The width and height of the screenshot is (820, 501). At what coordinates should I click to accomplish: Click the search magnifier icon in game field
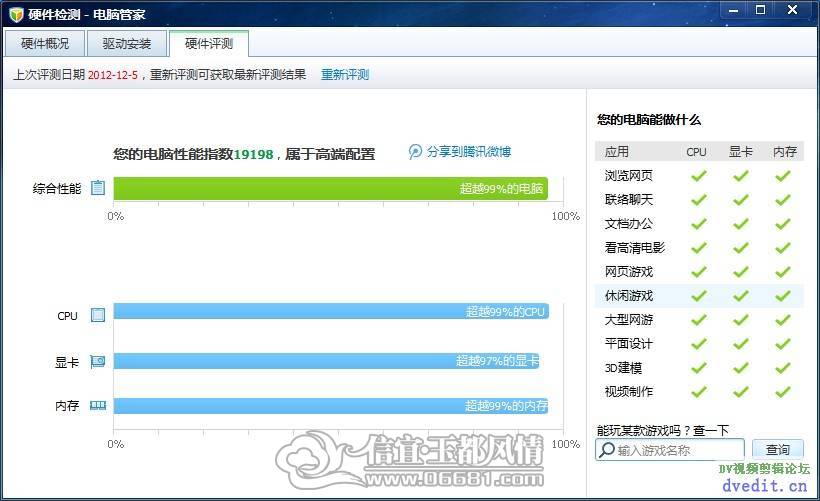607,450
